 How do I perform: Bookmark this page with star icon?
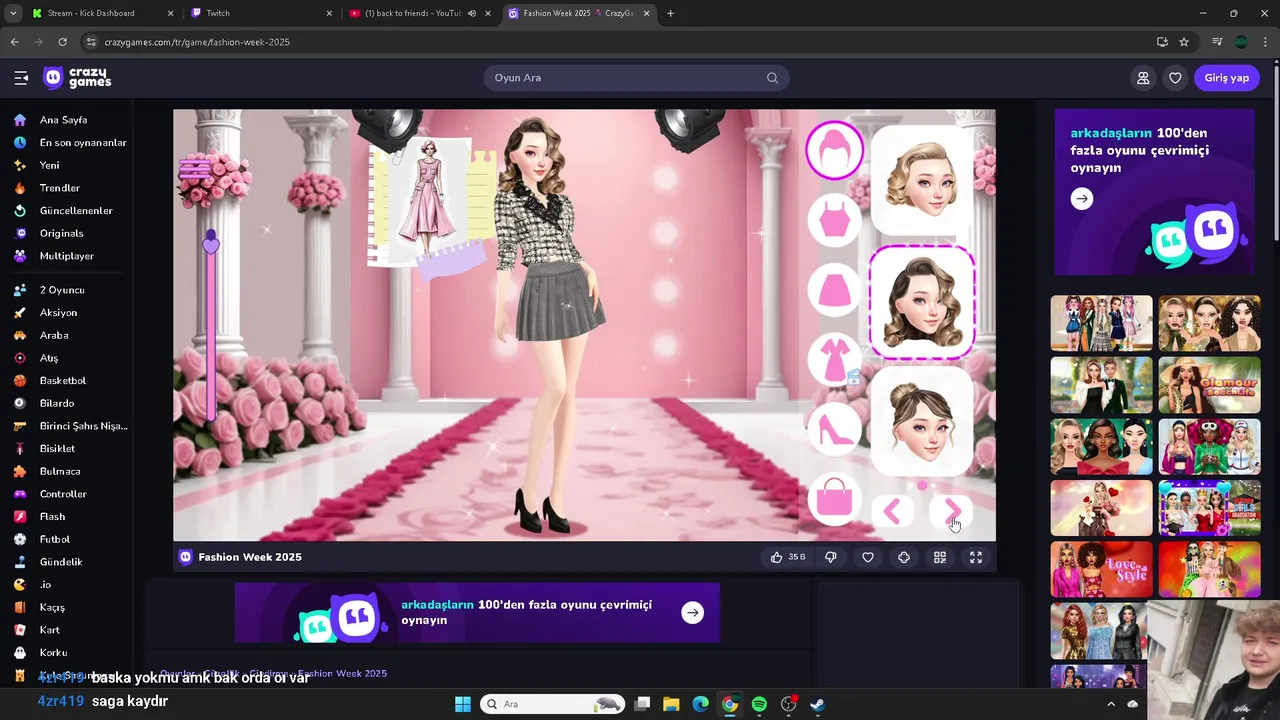1184,42
